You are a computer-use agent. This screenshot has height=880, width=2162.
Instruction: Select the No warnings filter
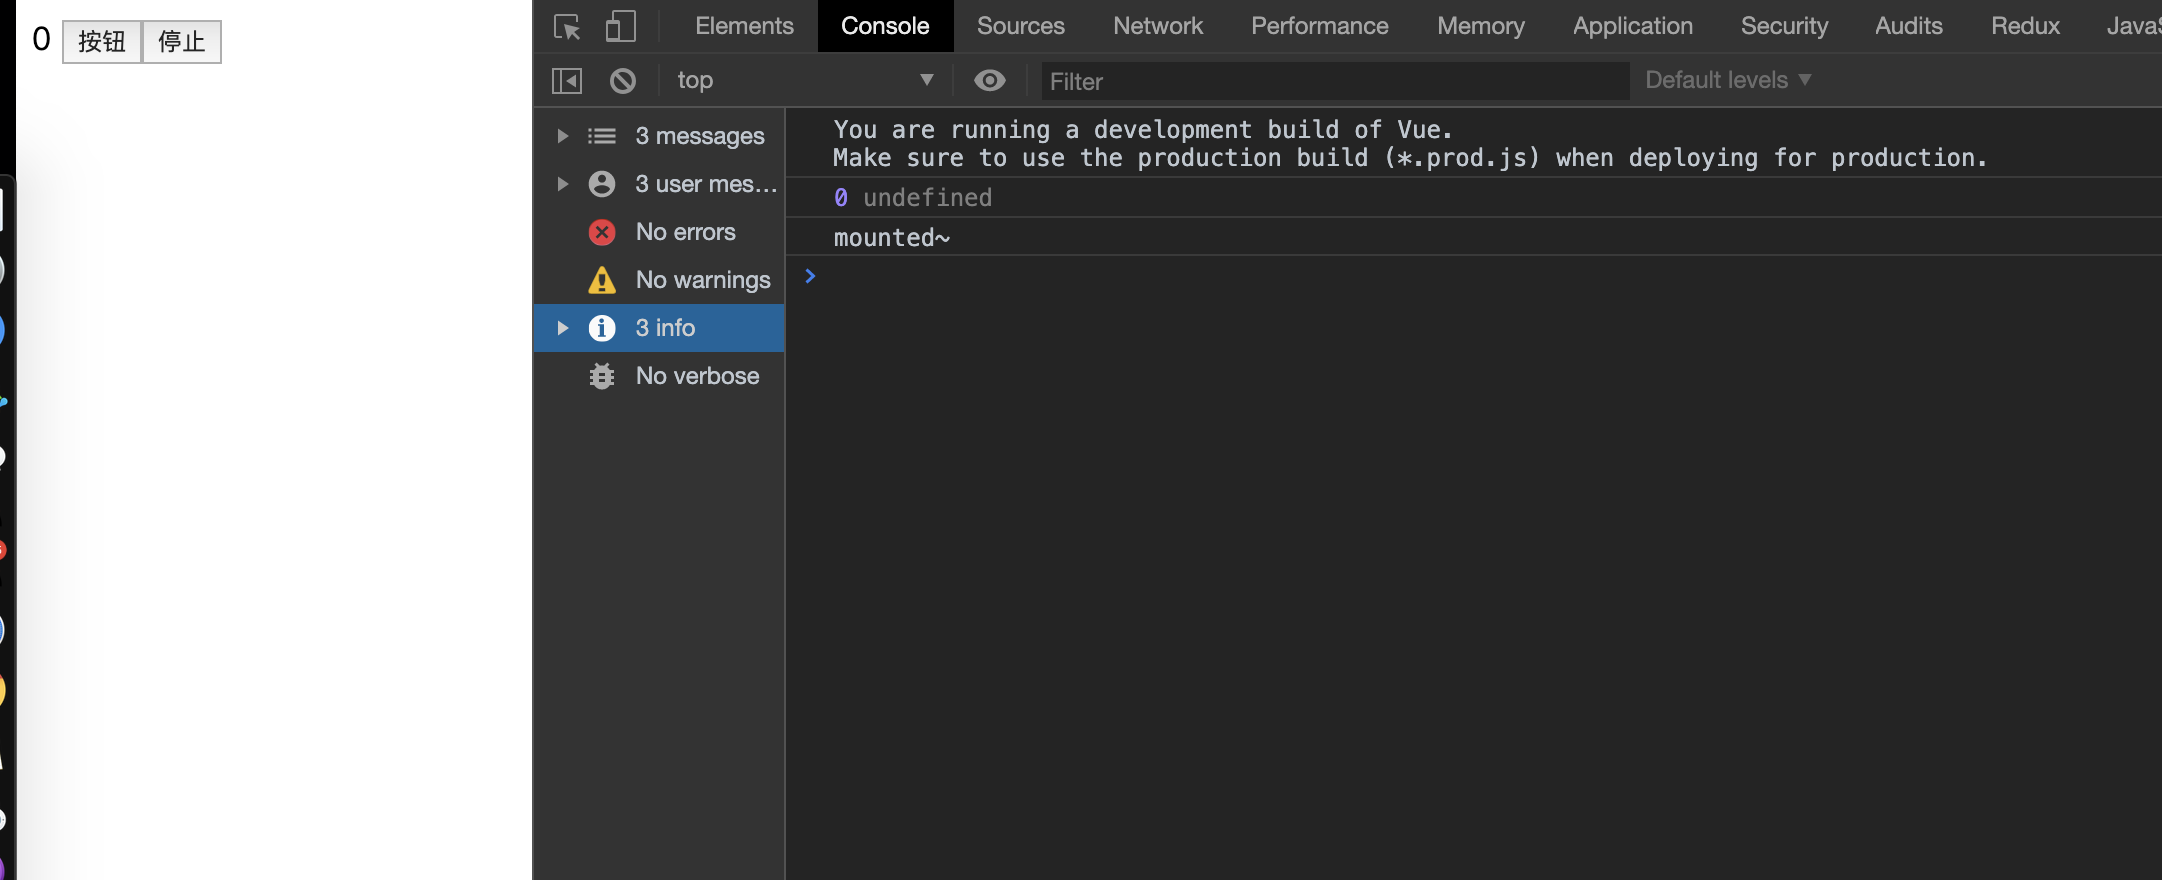(x=702, y=280)
